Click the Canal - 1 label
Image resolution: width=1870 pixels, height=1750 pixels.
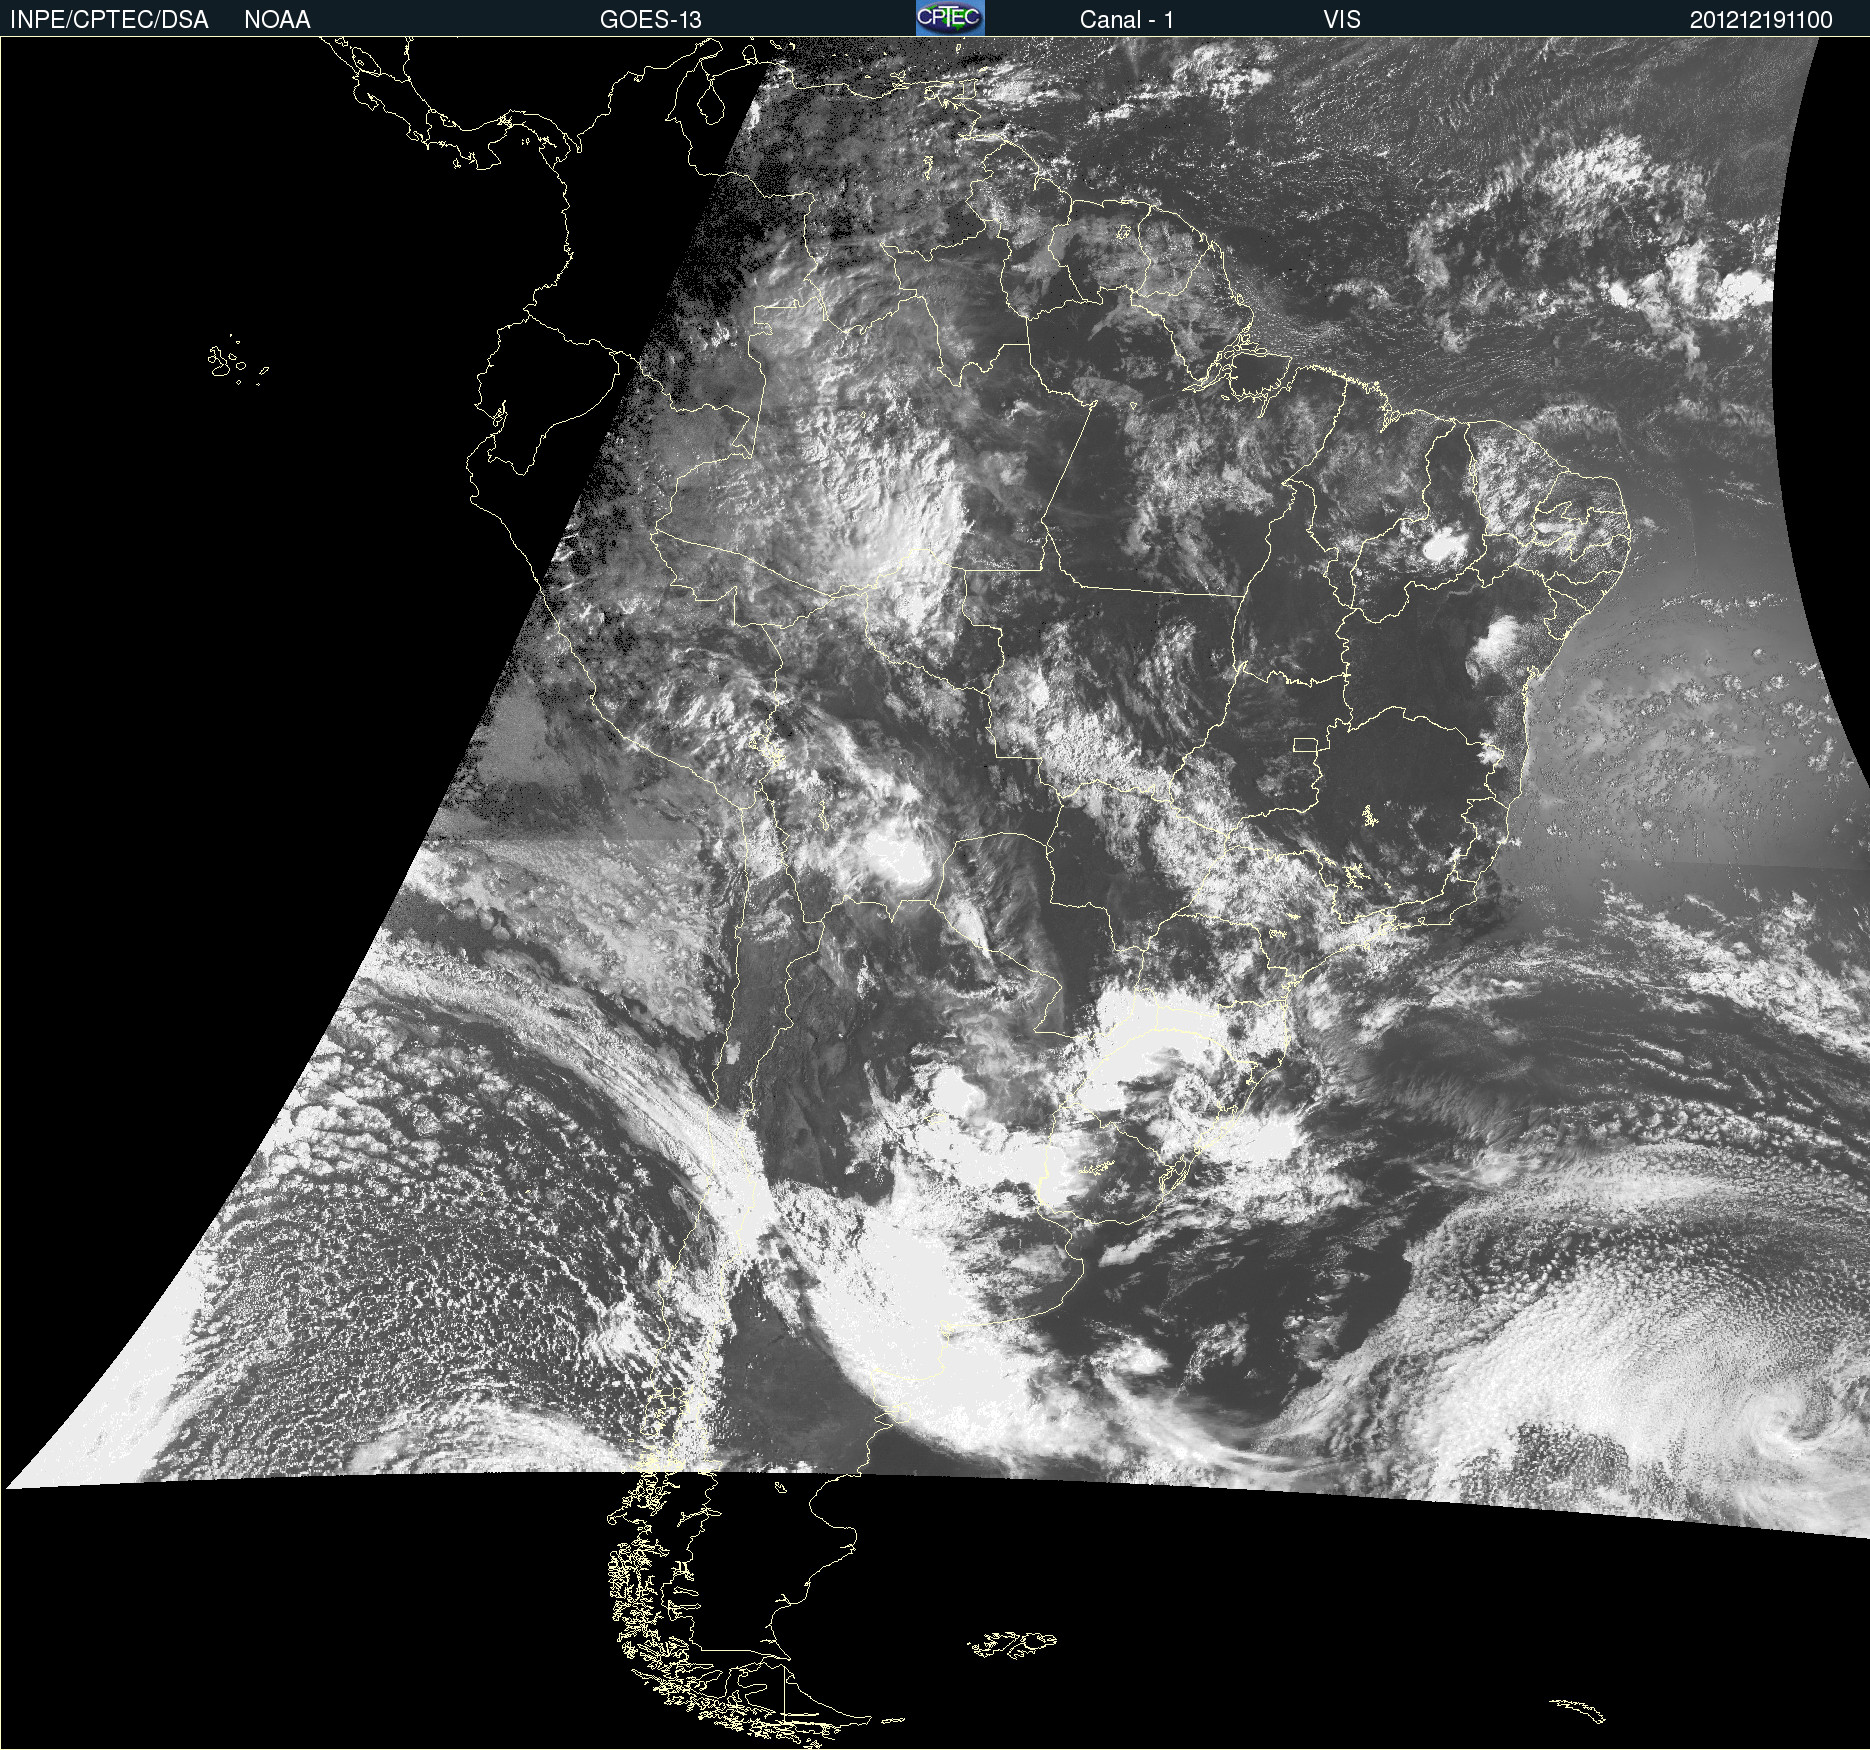pyautogui.click(x=1126, y=20)
